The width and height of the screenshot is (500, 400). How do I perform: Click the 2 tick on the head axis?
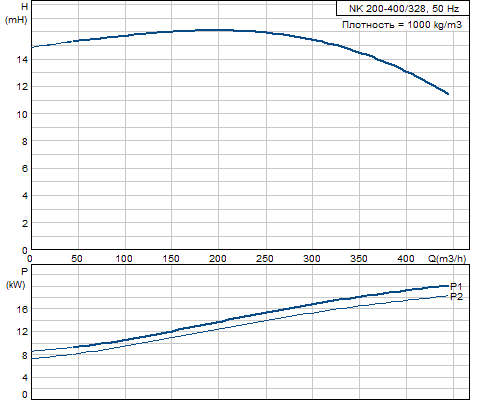click(x=25, y=224)
